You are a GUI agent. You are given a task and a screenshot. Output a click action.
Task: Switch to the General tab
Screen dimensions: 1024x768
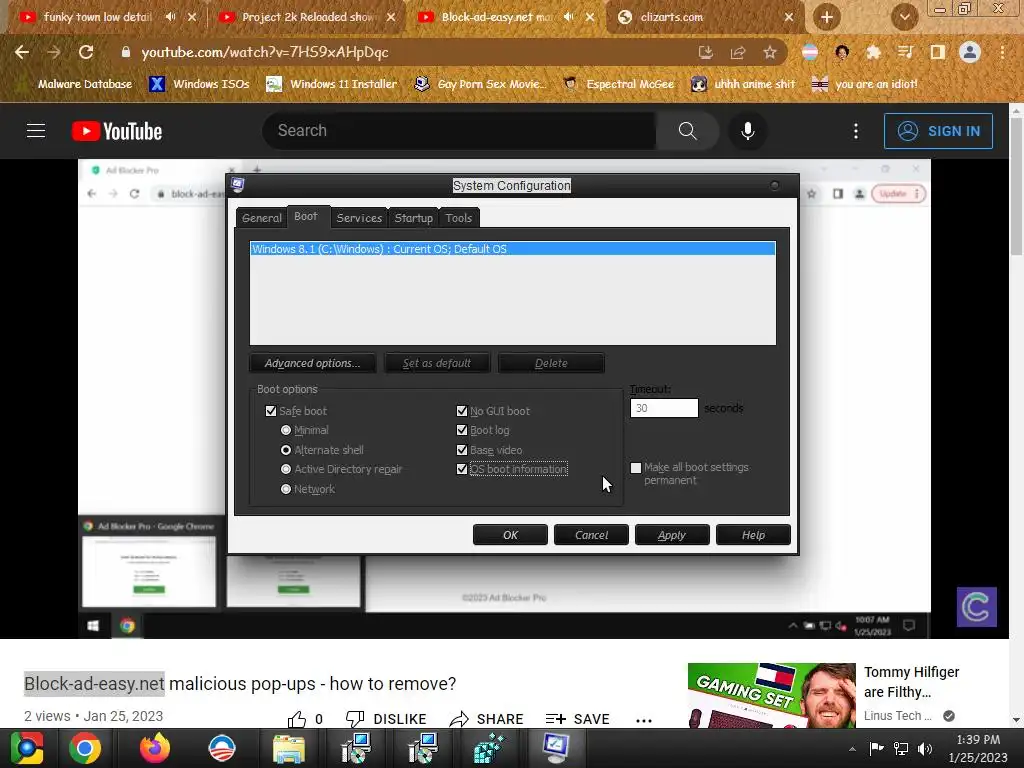point(262,218)
